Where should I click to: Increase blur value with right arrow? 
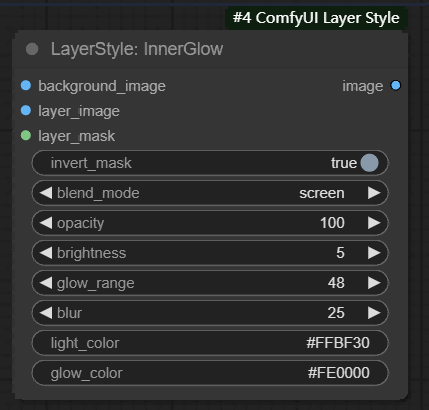point(374,313)
